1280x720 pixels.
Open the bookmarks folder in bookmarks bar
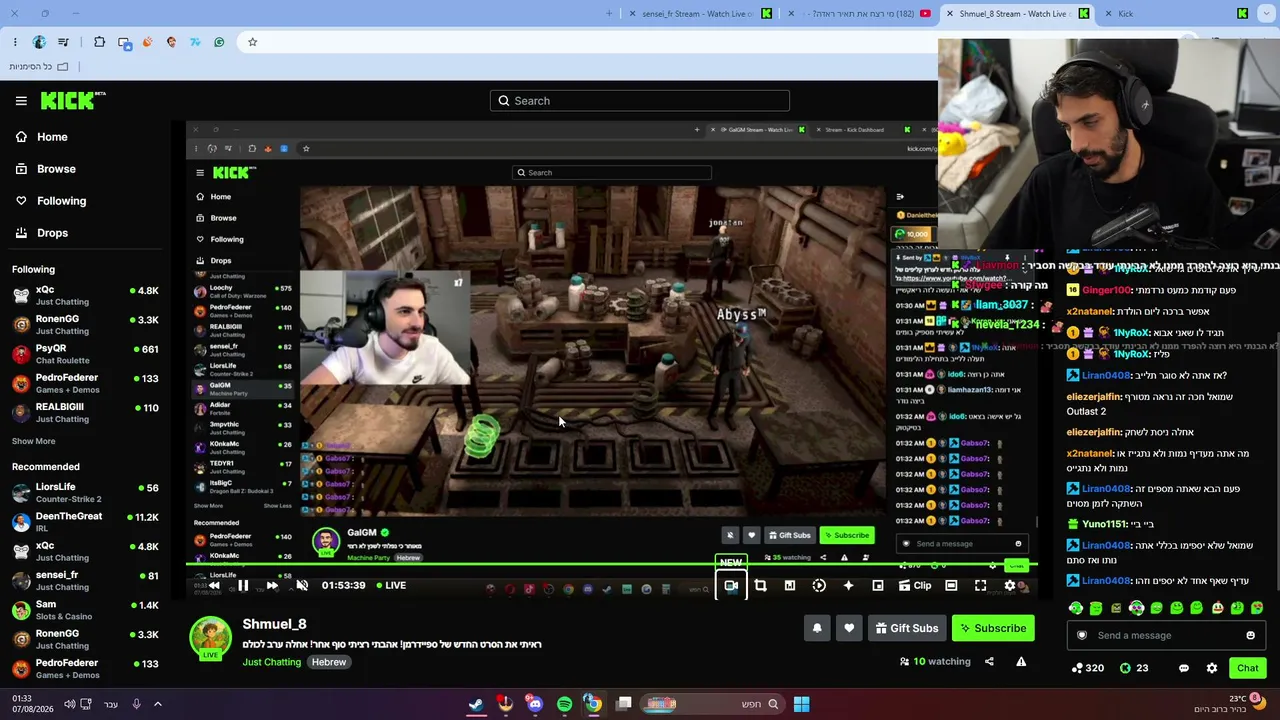pyautogui.click(x=39, y=67)
